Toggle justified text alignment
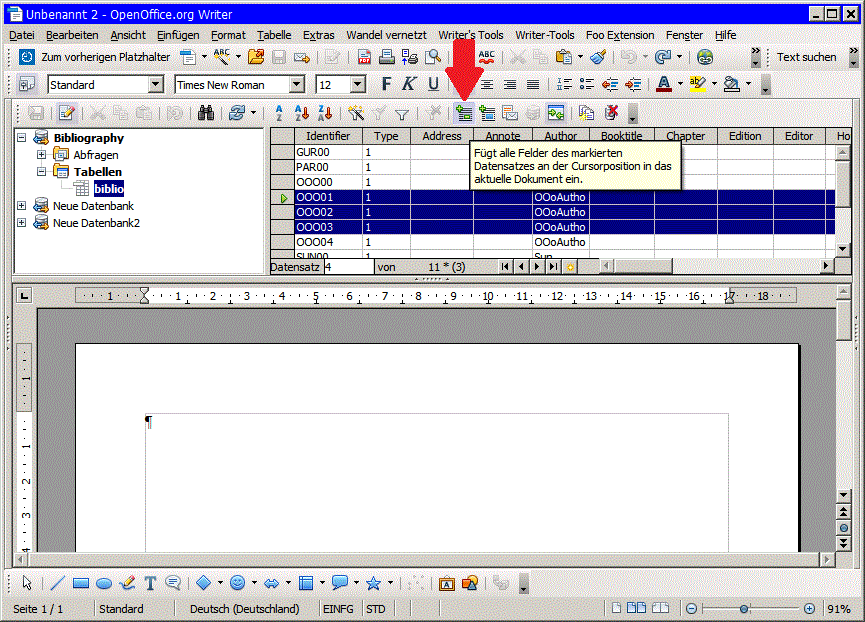This screenshot has width=865, height=622. (x=533, y=84)
